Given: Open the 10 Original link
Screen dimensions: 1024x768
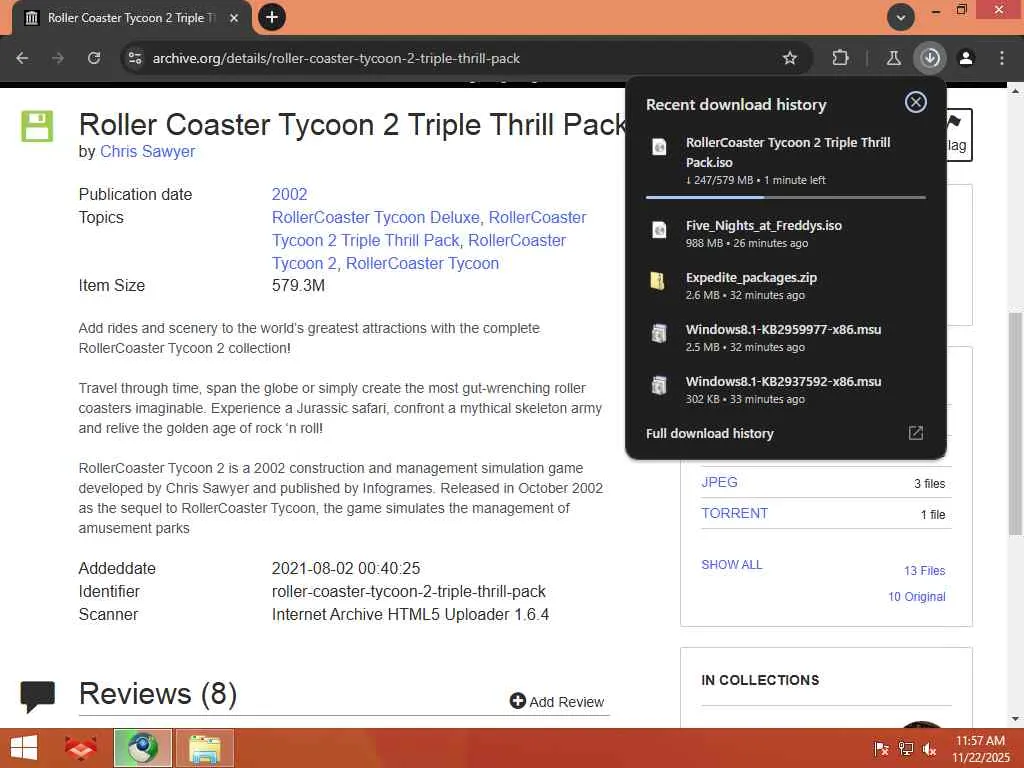Looking at the screenshot, I should tap(916, 596).
